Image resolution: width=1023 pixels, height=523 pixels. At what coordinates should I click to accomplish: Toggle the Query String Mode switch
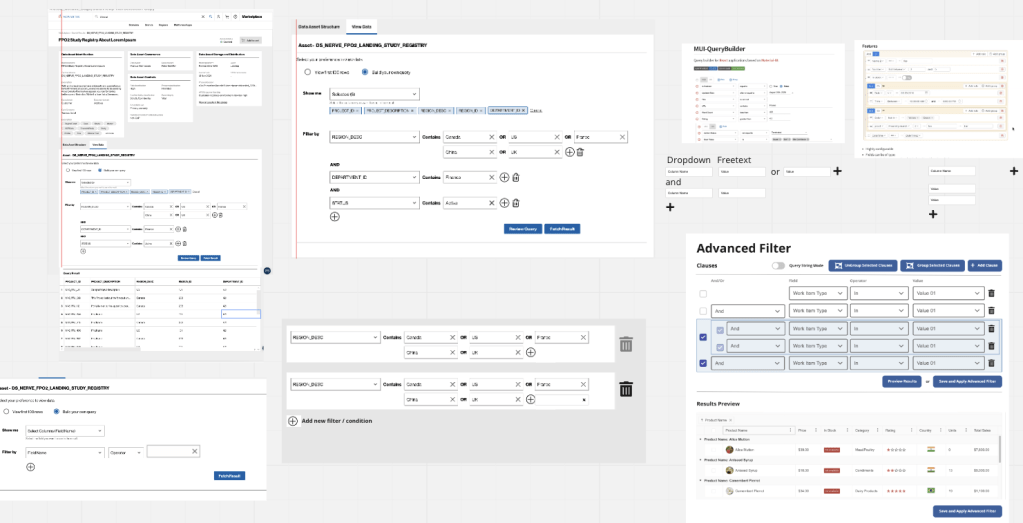click(x=778, y=266)
